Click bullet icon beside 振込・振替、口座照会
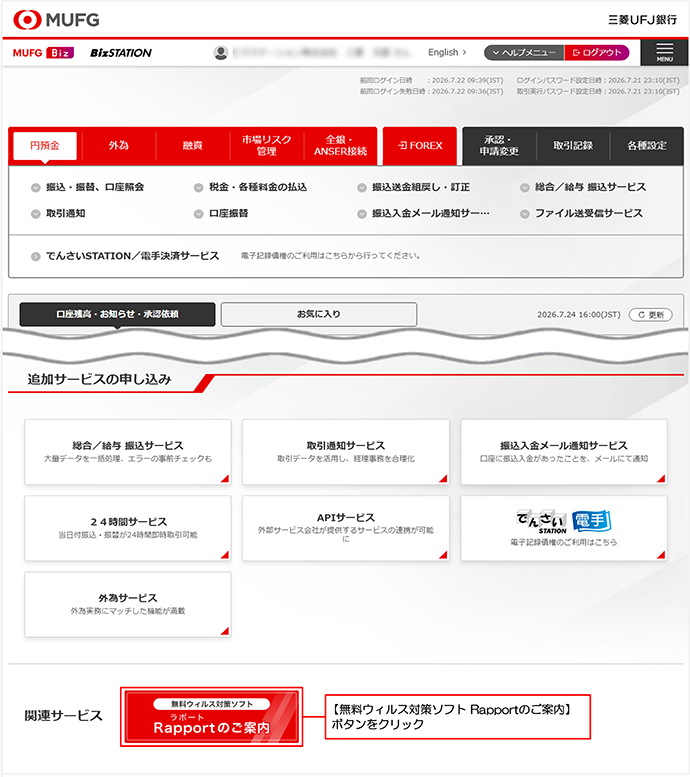Screen dimensions: 690x777 tap(35, 187)
